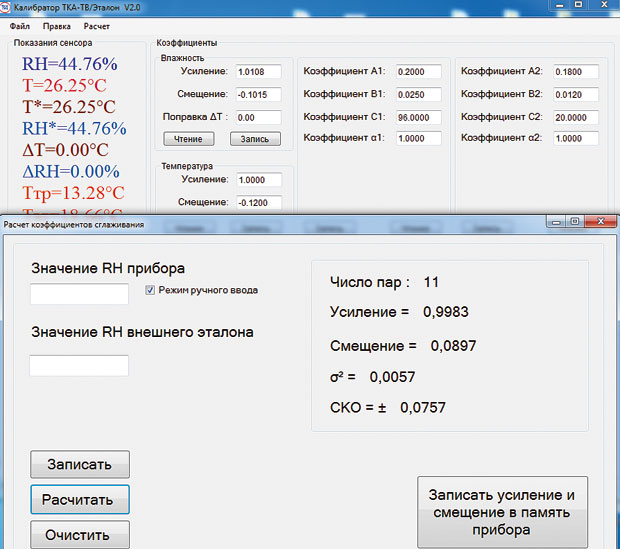Focus the Значение RH внешнего эталона field
This screenshot has width=620, height=549.
click(79, 365)
